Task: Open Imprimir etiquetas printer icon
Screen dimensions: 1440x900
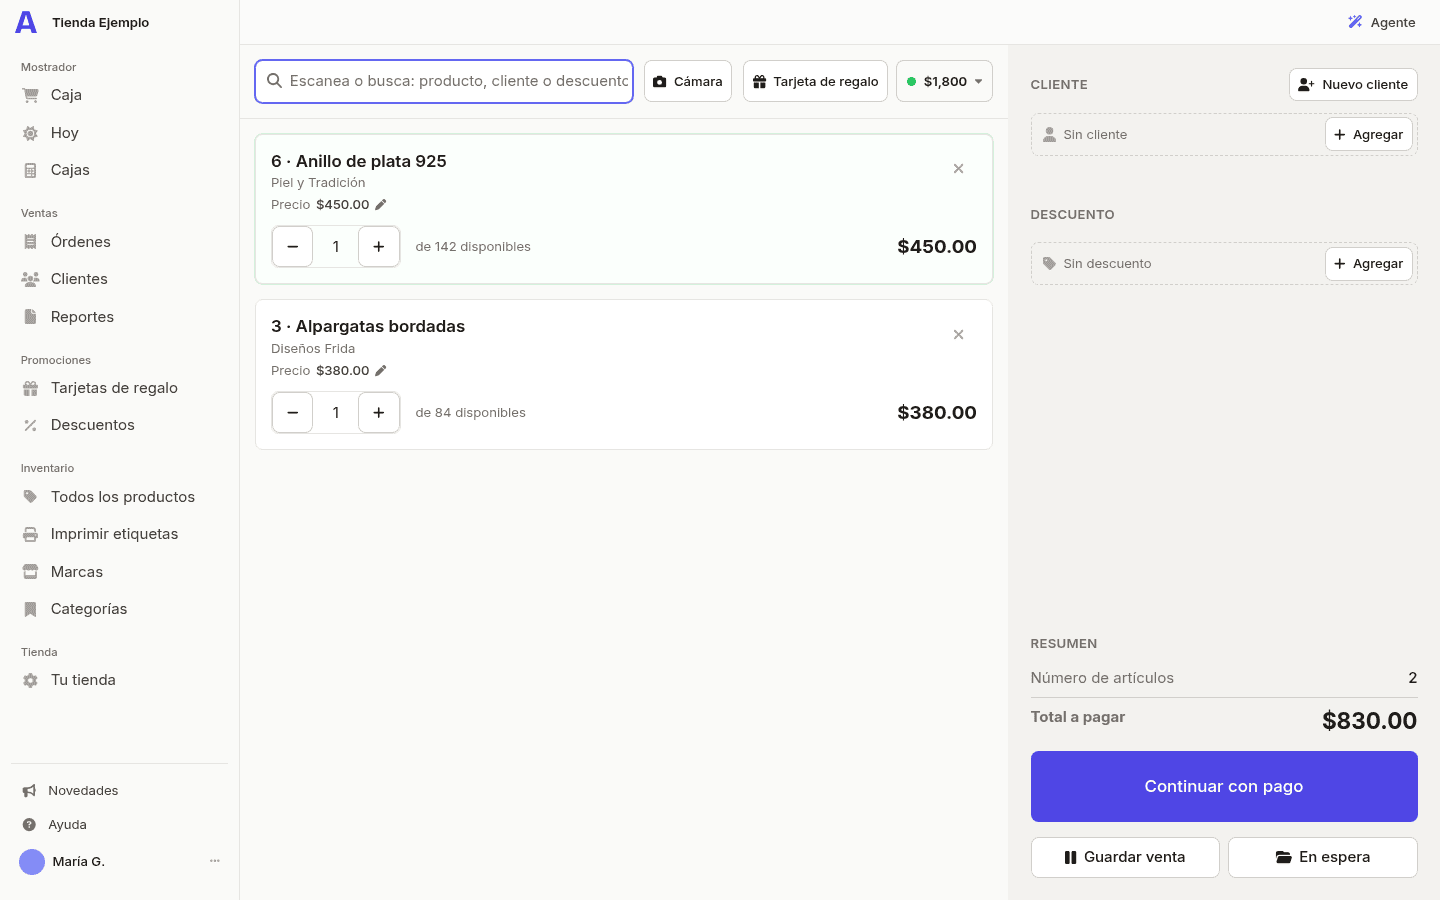Action: point(30,534)
